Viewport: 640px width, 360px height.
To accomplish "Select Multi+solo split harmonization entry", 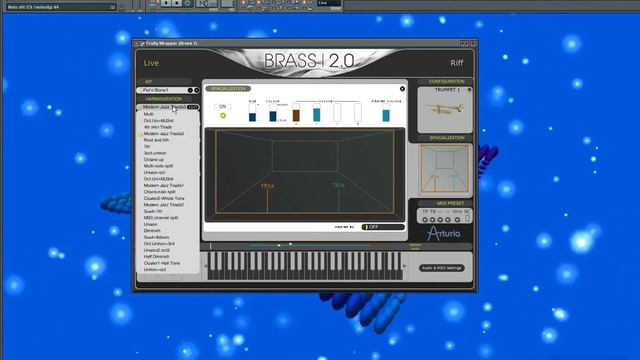I will point(158,166).
